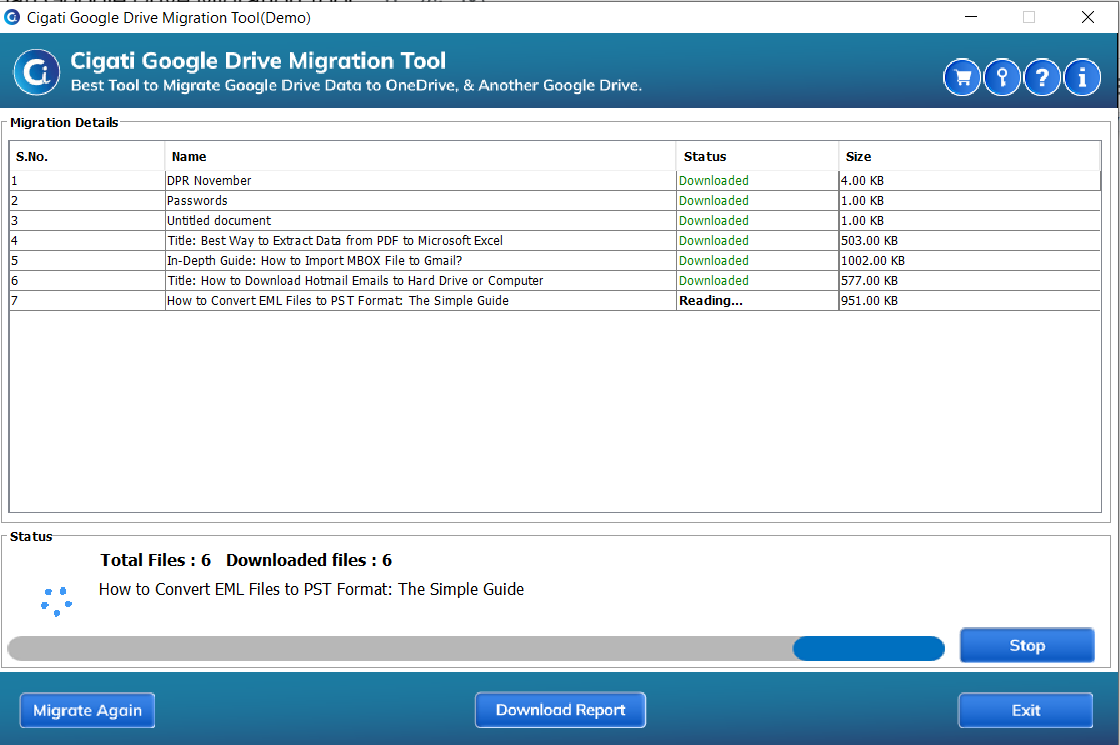Click the Reading... status cell
This screenshot has width=1120, height=745.
758,301
